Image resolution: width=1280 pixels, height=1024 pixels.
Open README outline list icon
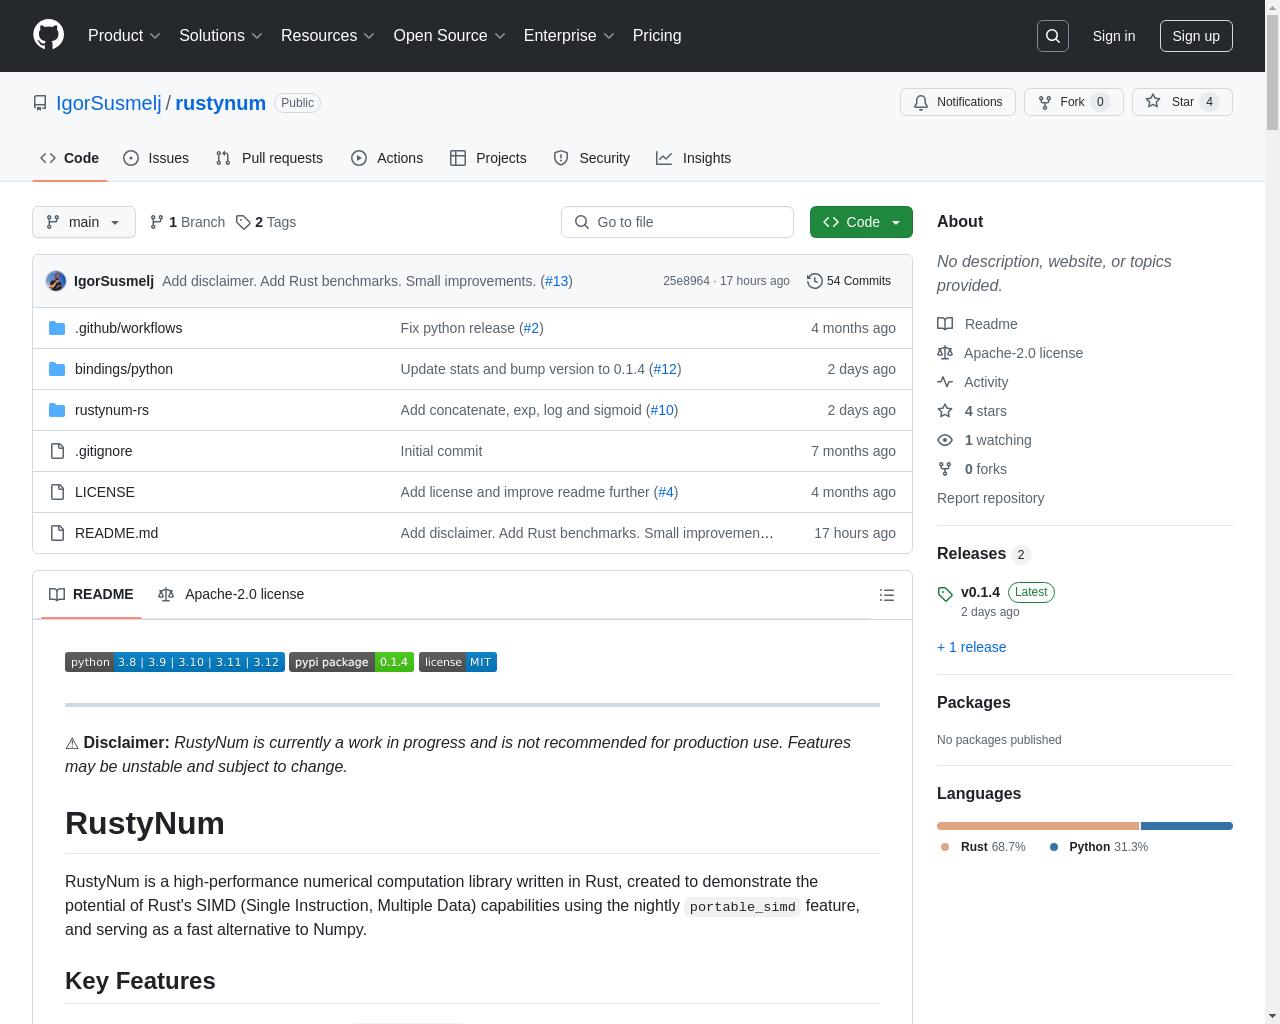[x=886, y=595]
